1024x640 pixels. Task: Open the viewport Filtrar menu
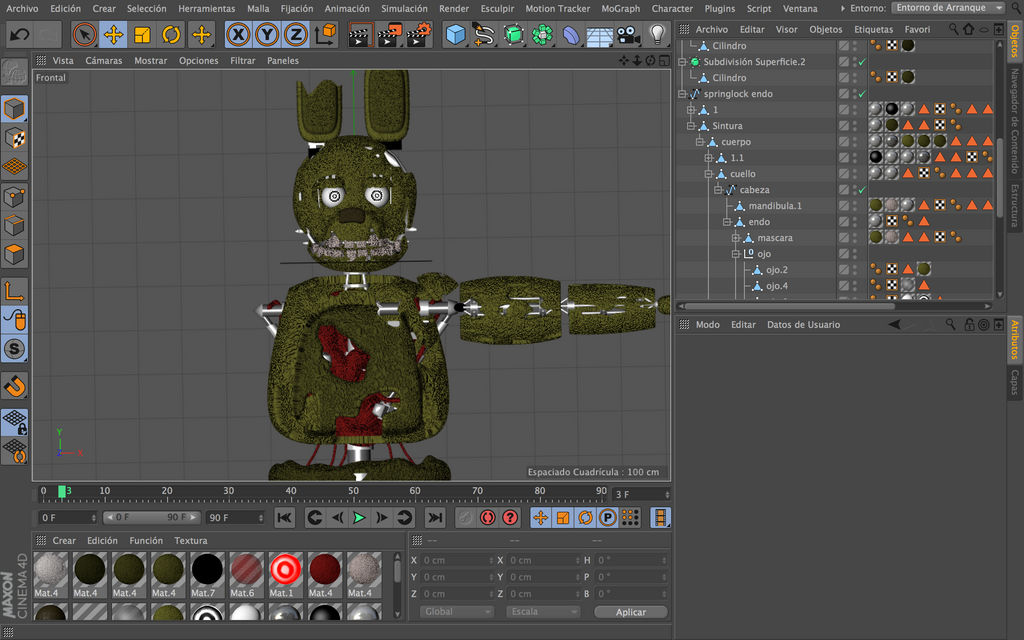point(242,61)
